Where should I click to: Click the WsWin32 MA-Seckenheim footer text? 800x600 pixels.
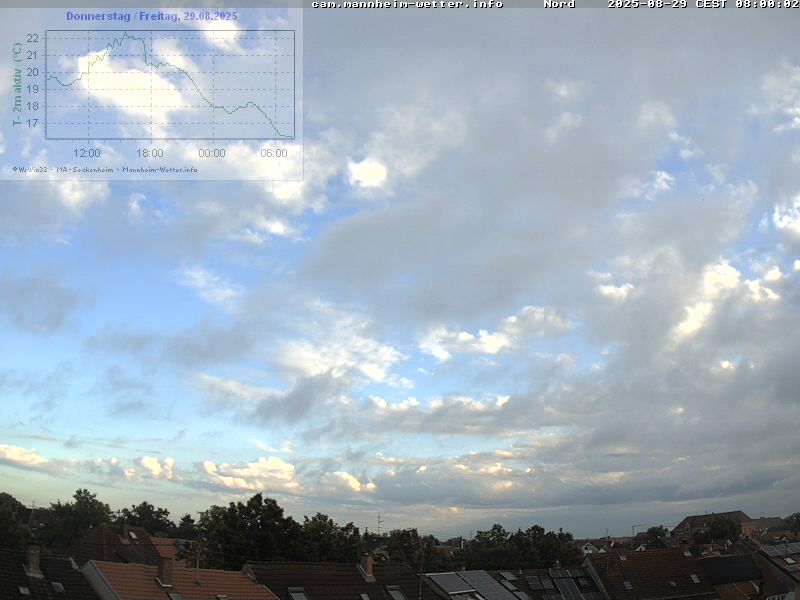105,169
